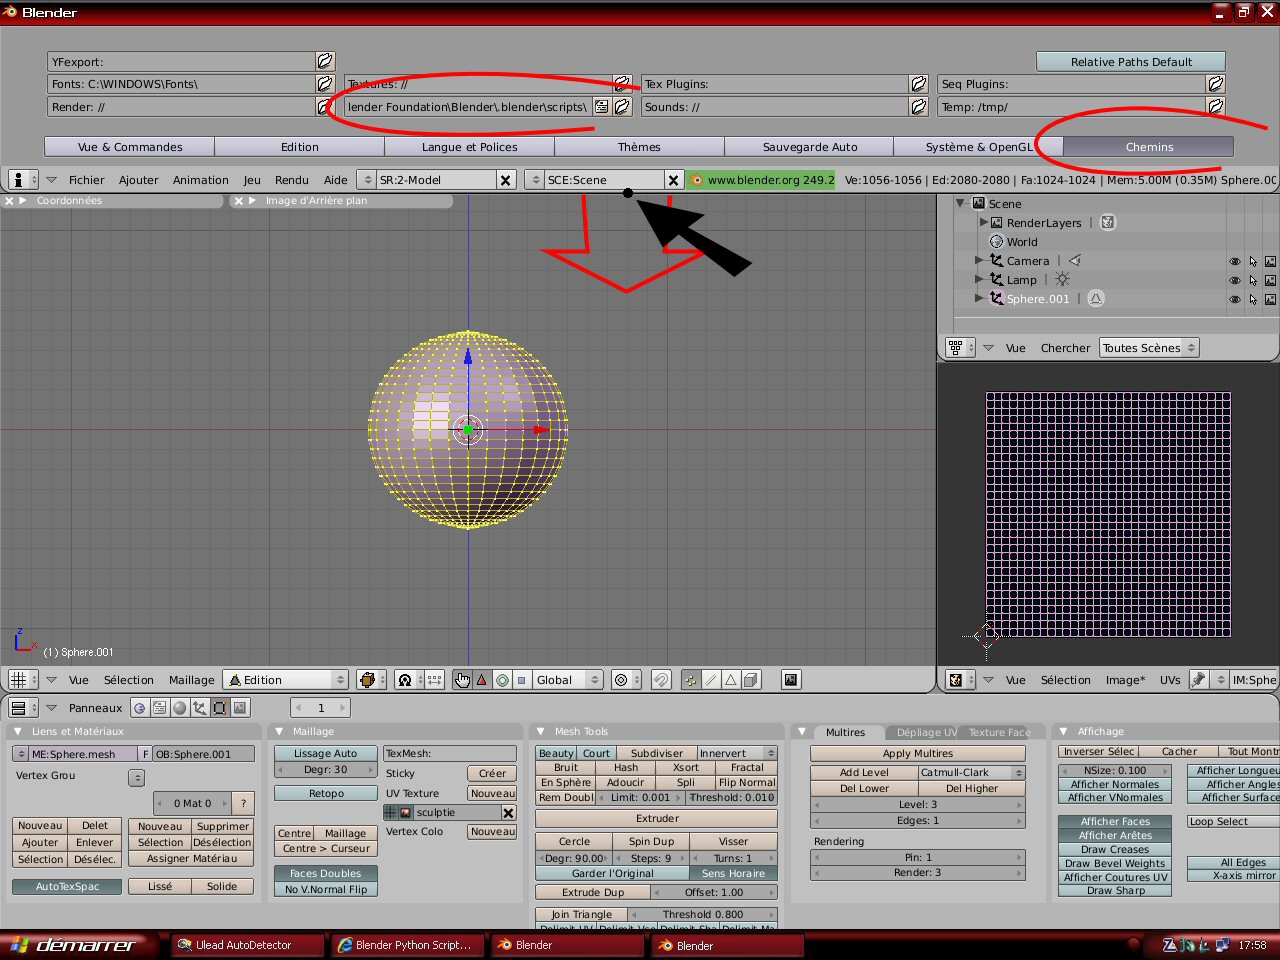
Task: Switch to the Editing context icon in Panneaux
Action: coord(220,708)
